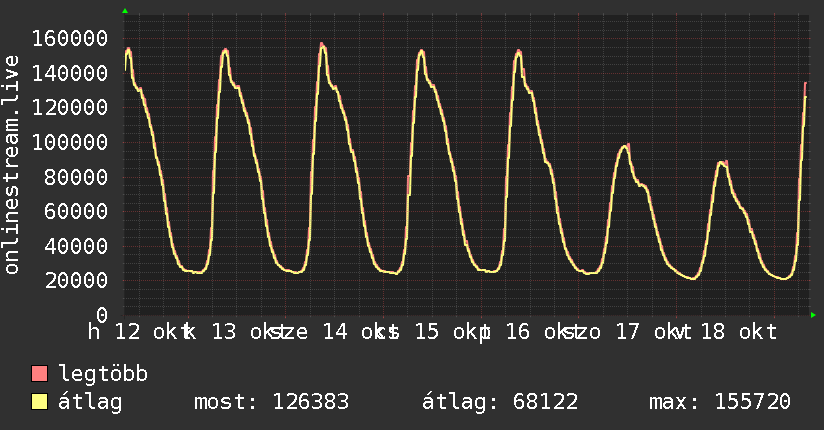Click the yellow átlag legend swatch

[x=39, y=401]
